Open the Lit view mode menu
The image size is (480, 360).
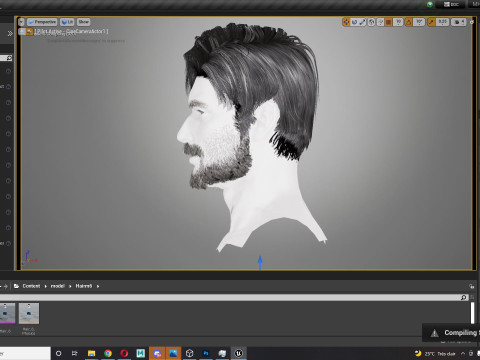pos(67,22)
